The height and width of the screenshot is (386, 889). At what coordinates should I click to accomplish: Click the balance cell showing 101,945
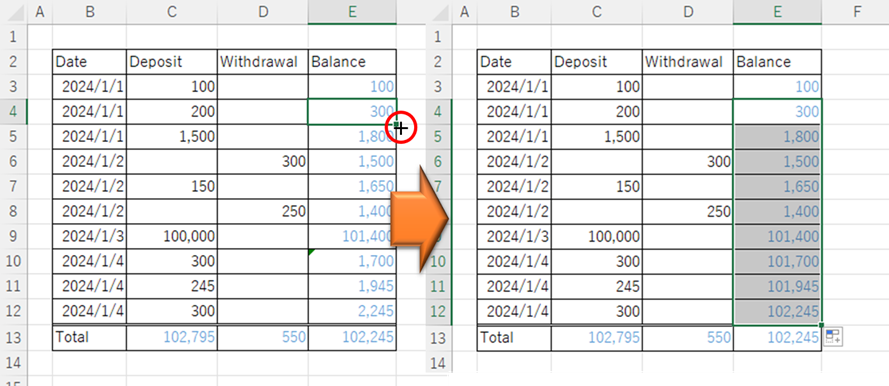click(777, 287)
